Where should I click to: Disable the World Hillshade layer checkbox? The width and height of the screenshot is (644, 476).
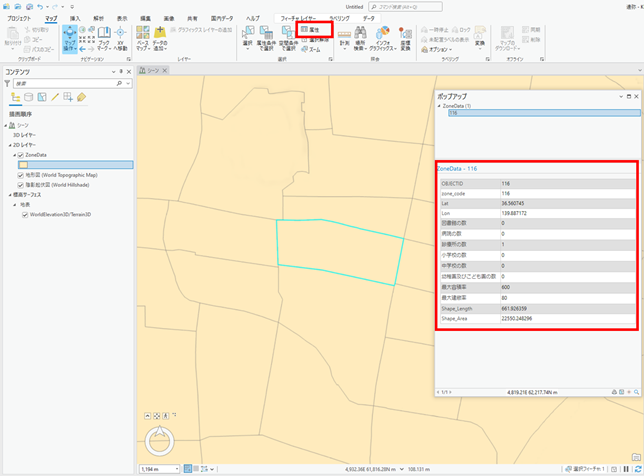click(21, 185)
